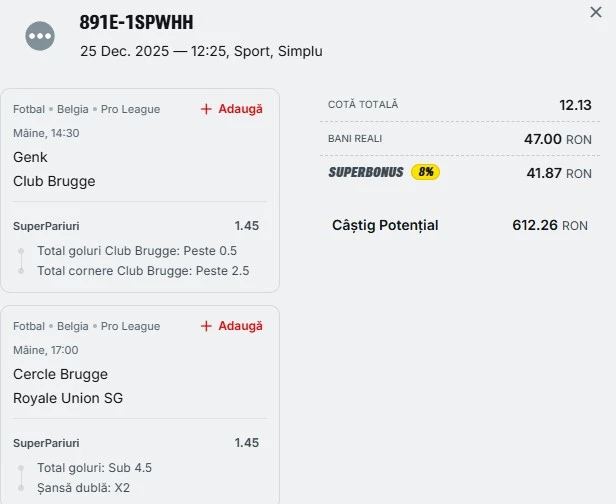Click the Câștig Potențial amount 612.26 RON
This screenshot has width=616, height=504.
click(x=549, y=225)
